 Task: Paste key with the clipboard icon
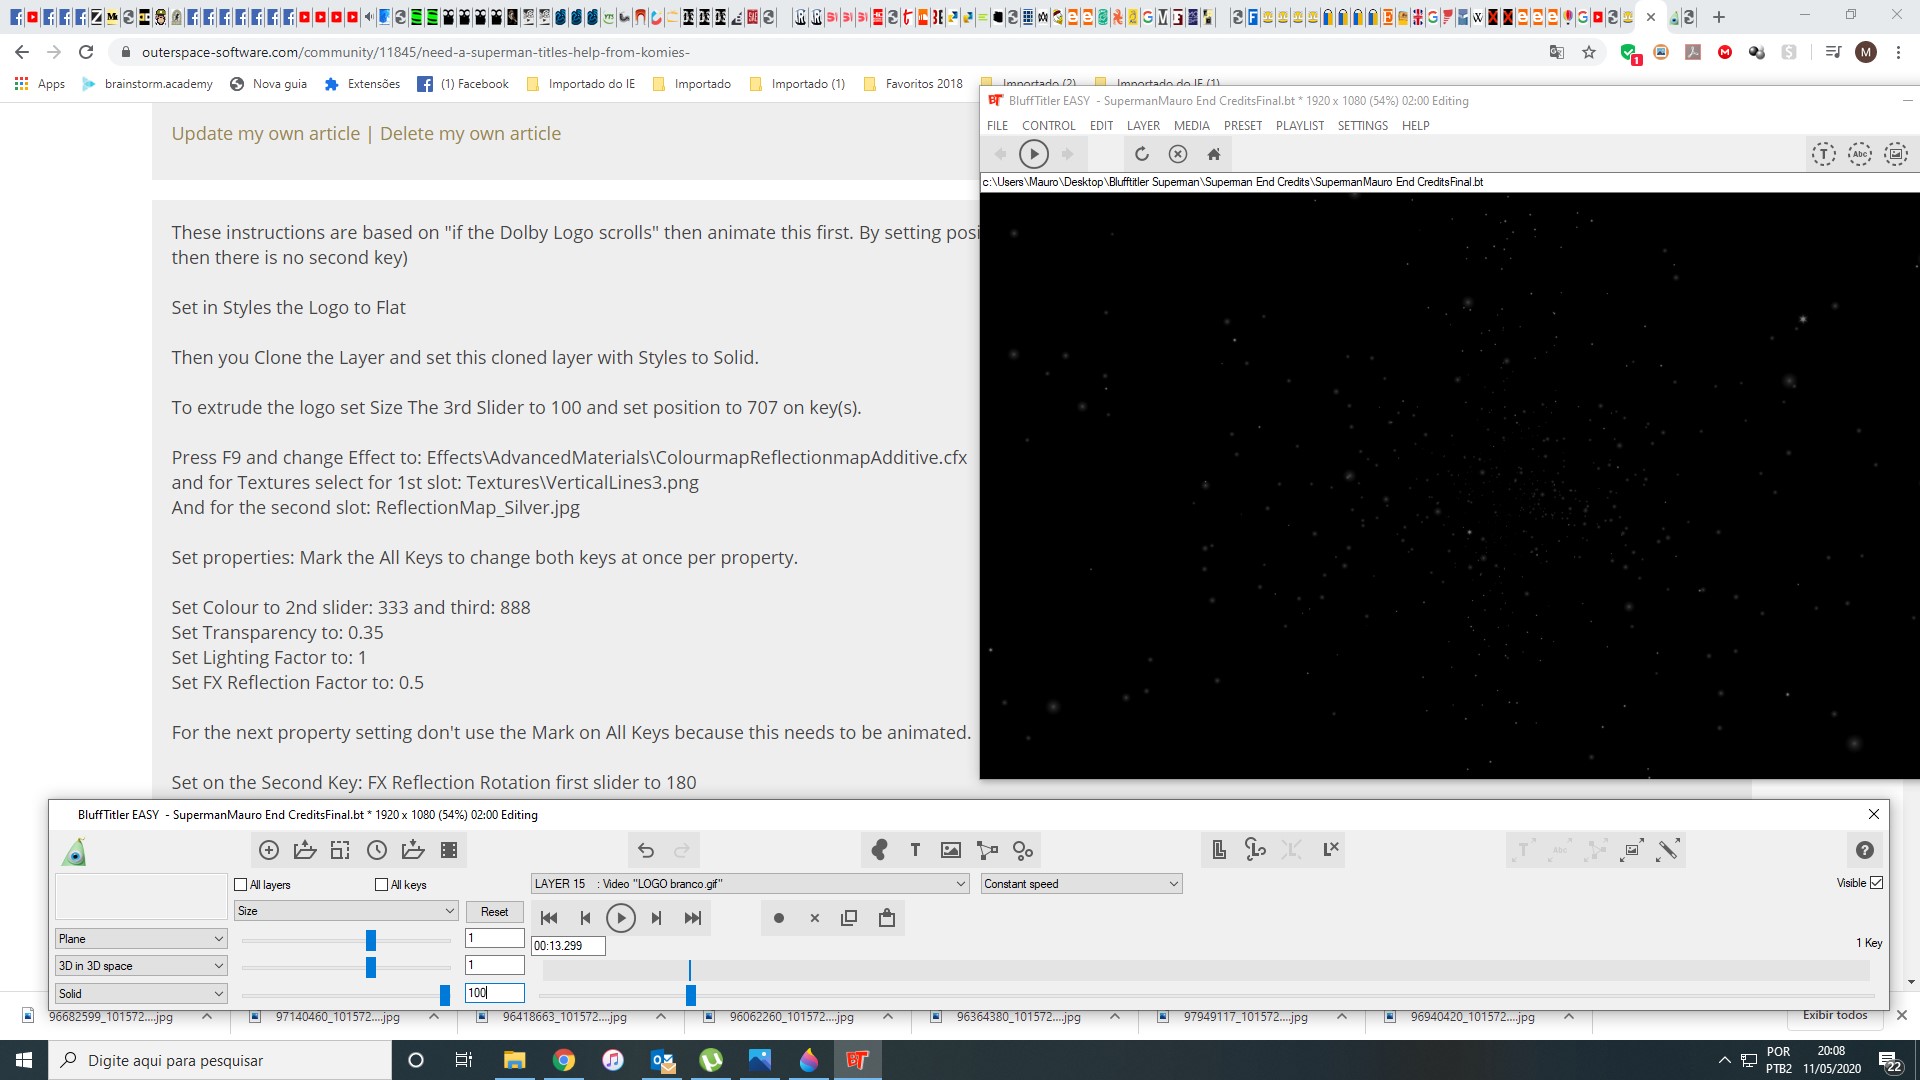click(x=886, y=918)
